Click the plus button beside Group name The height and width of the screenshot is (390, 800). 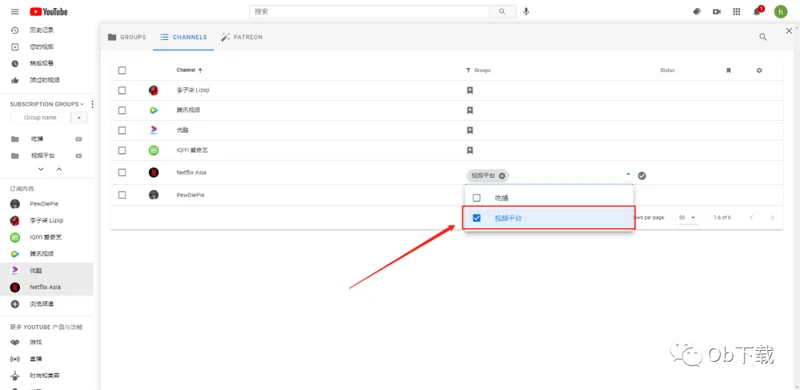[79, 117]
